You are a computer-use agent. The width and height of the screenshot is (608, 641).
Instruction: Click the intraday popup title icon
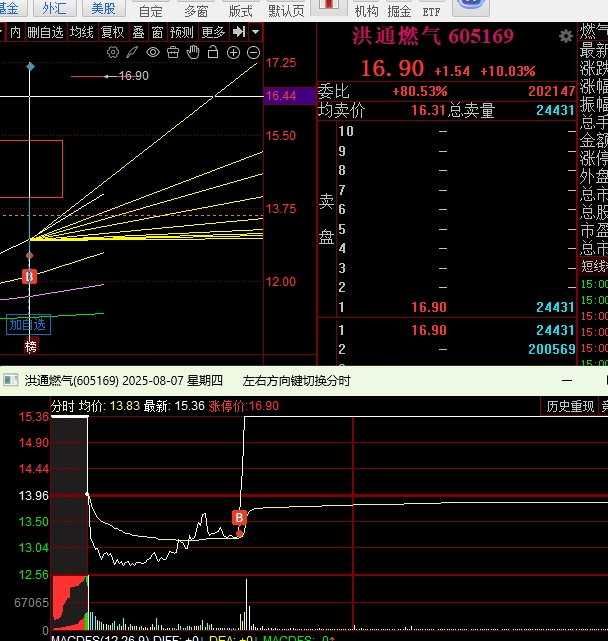[x=11, y=381]
